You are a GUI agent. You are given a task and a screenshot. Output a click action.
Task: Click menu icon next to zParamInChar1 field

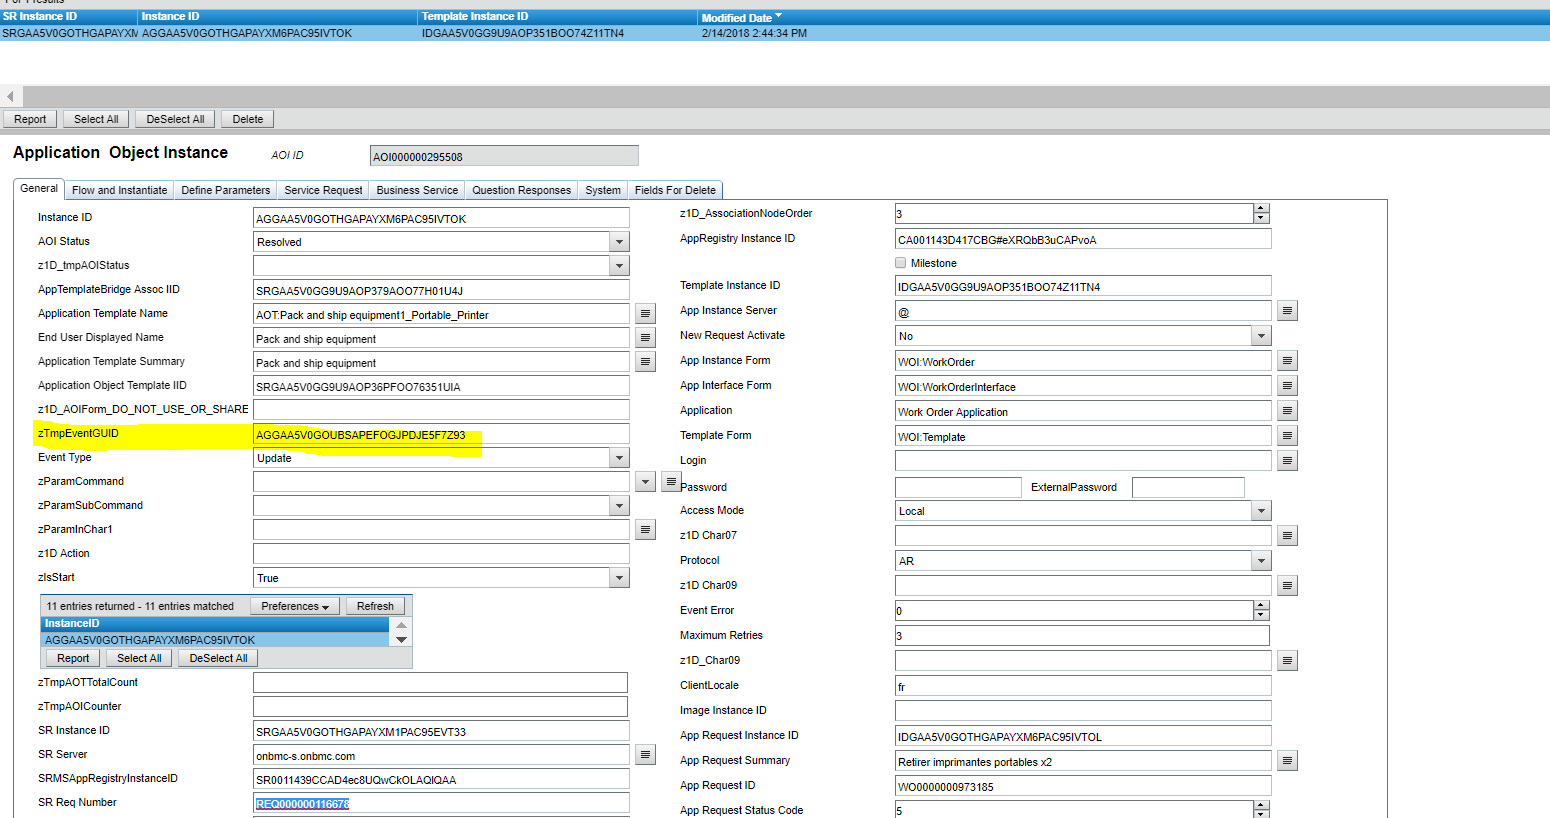tap(646, 529)
